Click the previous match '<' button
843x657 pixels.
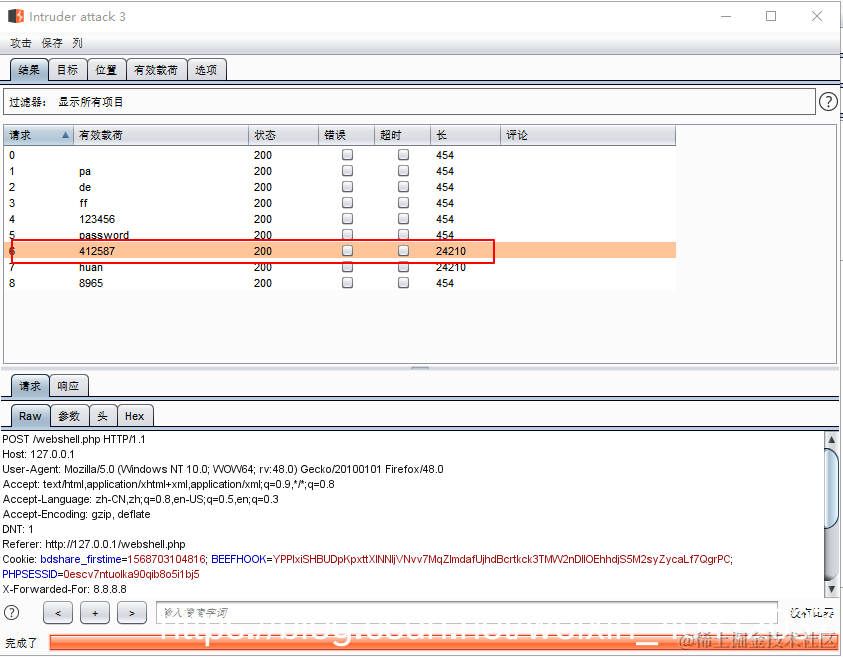tap(58, 613)
